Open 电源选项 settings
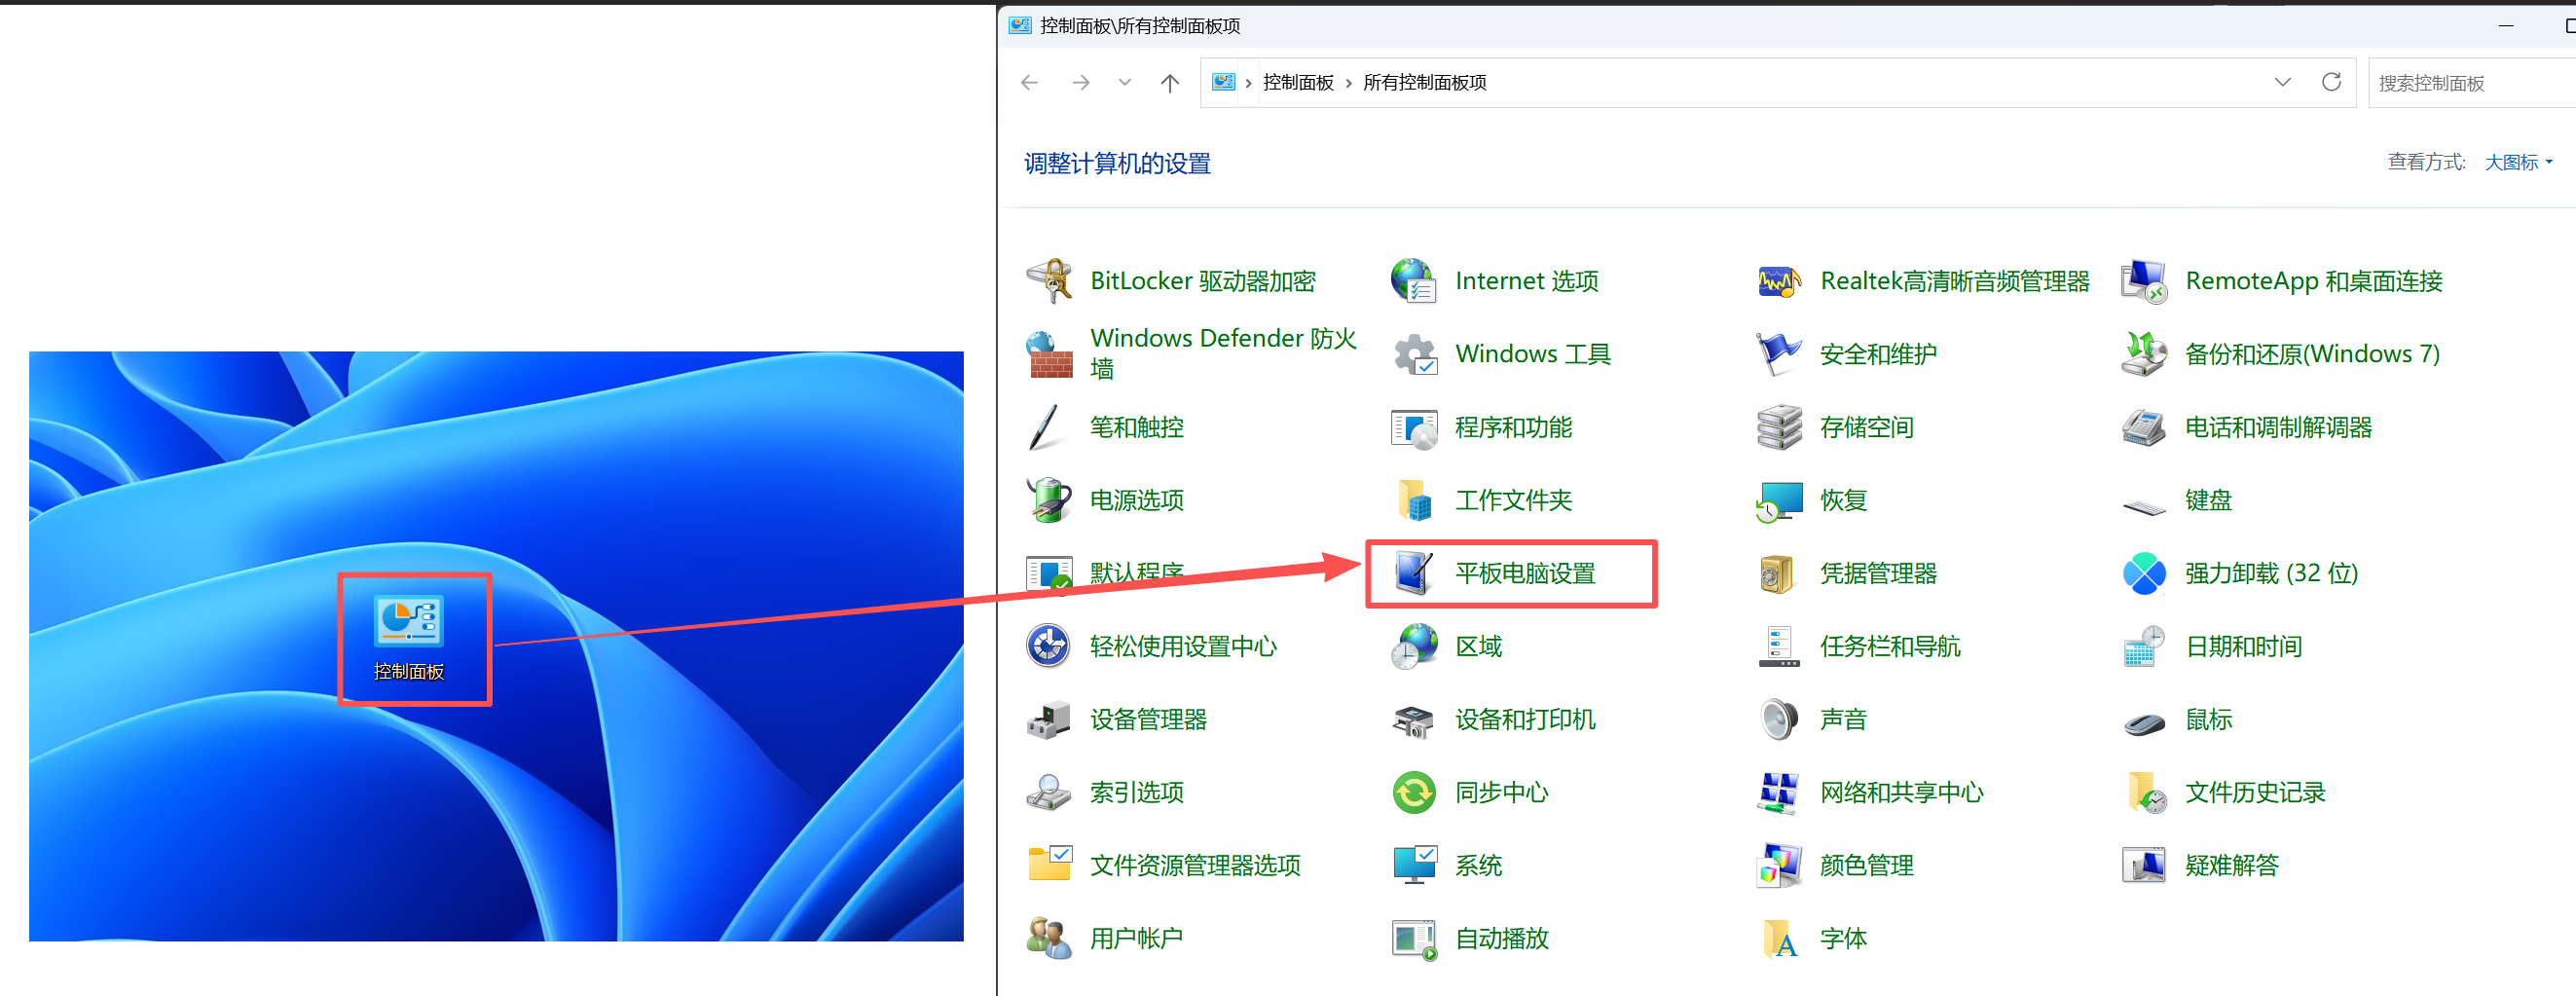The height and width of the screenshot is (996, 2576). (x=1136, y=500)
